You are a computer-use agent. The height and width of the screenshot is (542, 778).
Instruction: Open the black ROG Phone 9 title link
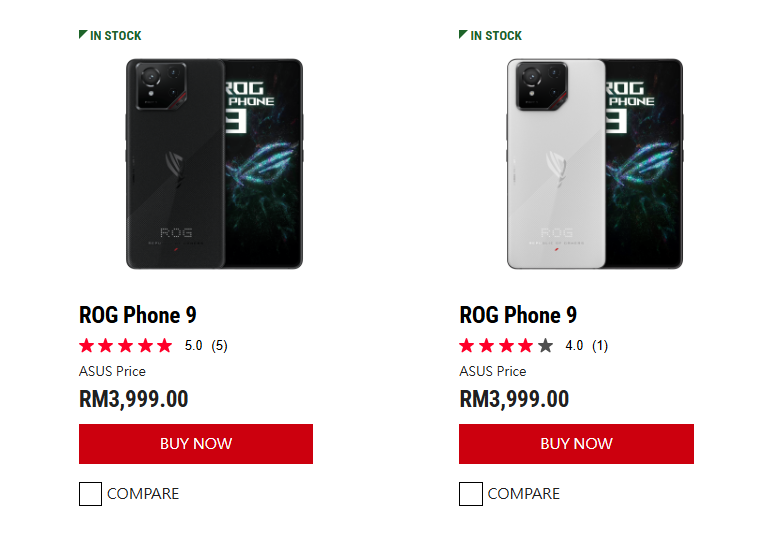point(137,315)
